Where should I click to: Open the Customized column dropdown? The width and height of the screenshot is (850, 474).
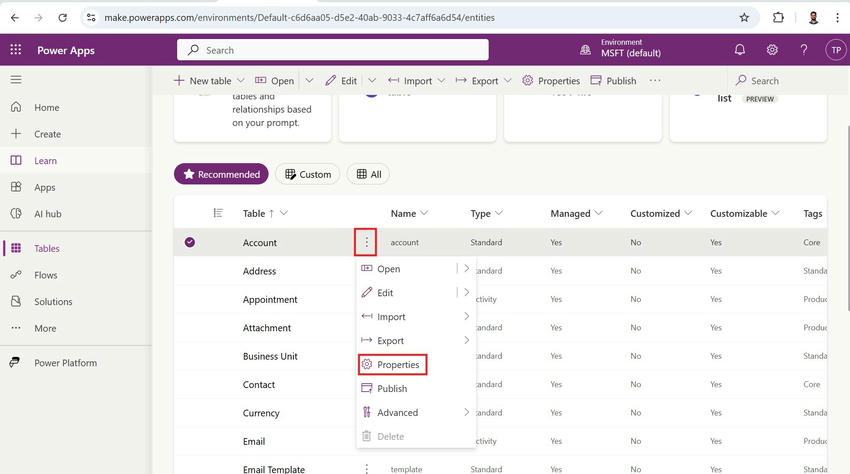(688, 213)
